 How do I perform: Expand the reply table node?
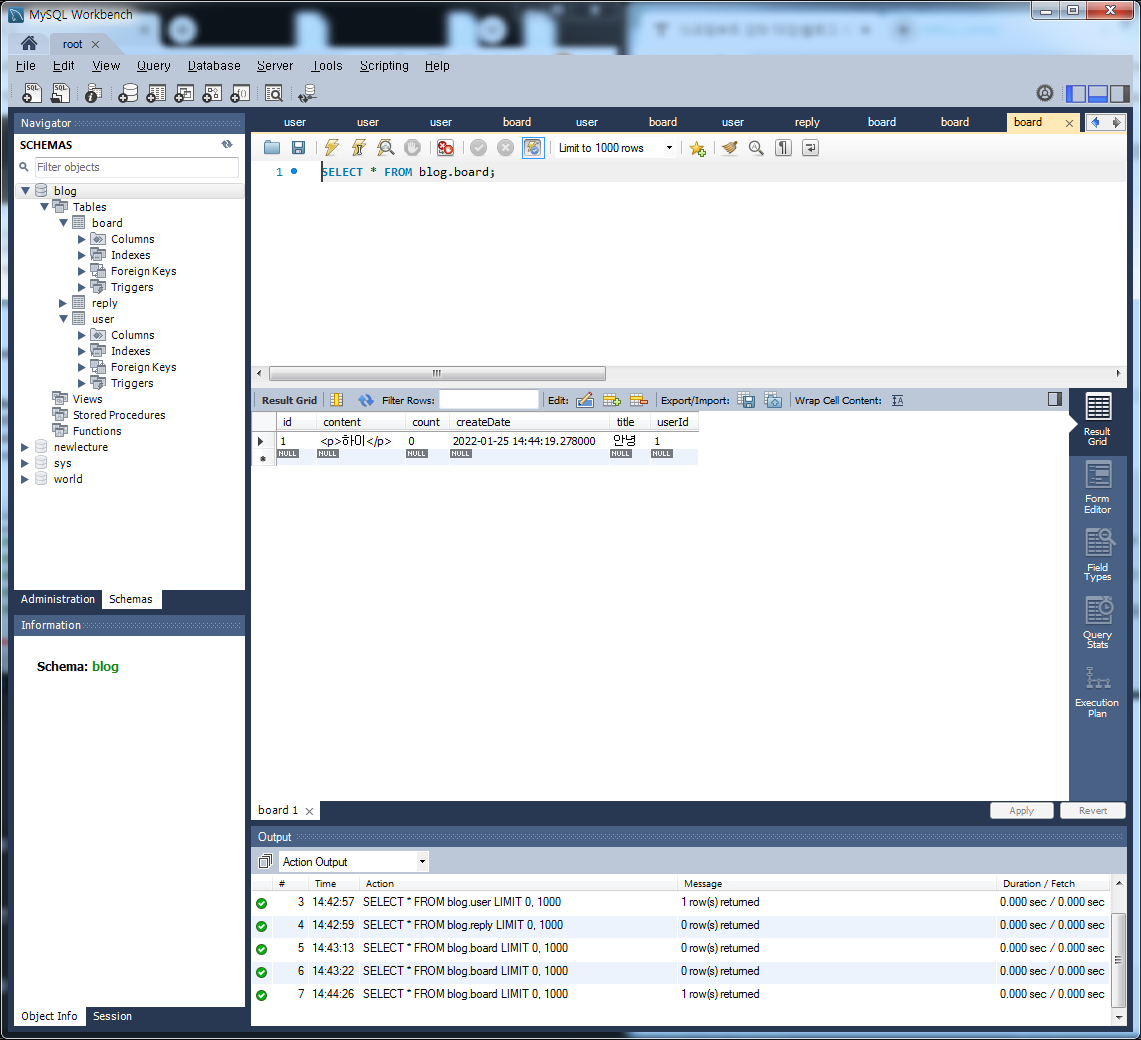click(63, 303)
